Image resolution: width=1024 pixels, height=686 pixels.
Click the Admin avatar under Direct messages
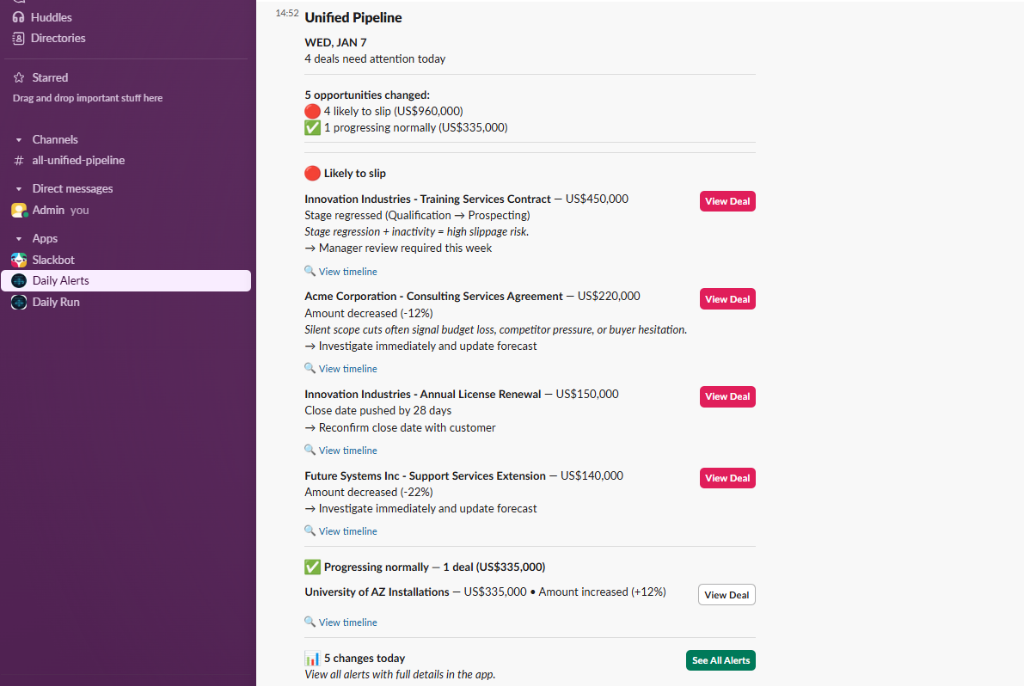click(18, 210)
